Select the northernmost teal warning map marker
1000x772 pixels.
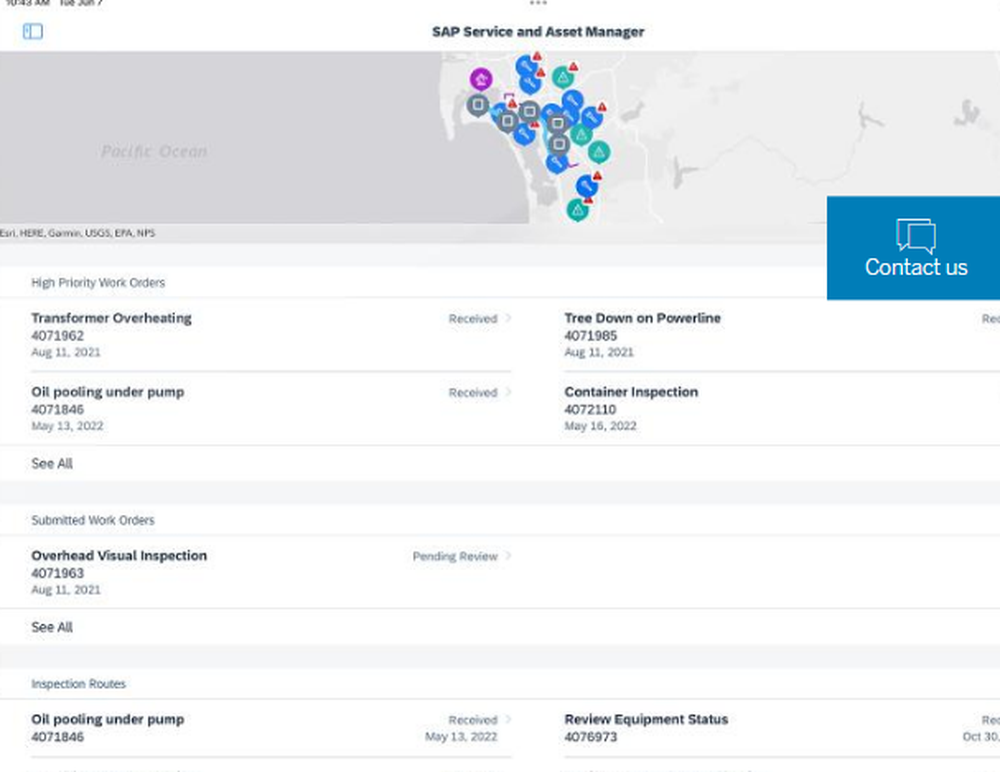(563, 77)
